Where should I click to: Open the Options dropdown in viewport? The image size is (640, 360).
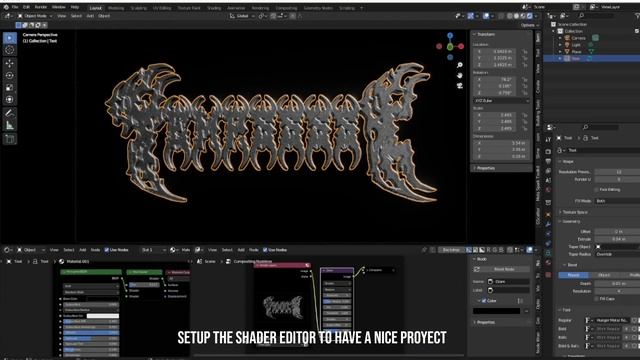tap(530, 25)
